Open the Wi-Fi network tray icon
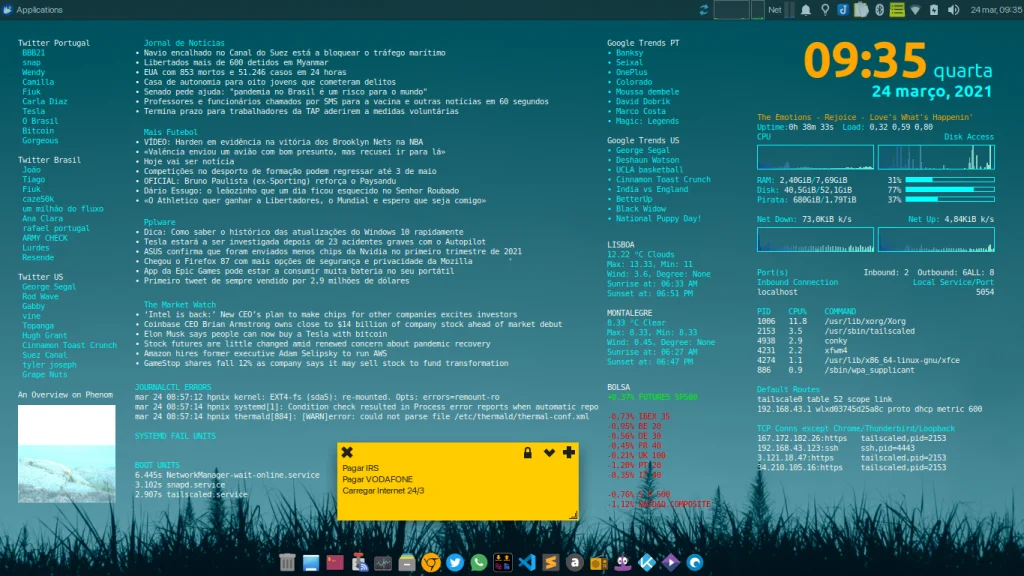The height and width of the screenshot is (576, 1024). pyautogui.click(x=916, y=10)
